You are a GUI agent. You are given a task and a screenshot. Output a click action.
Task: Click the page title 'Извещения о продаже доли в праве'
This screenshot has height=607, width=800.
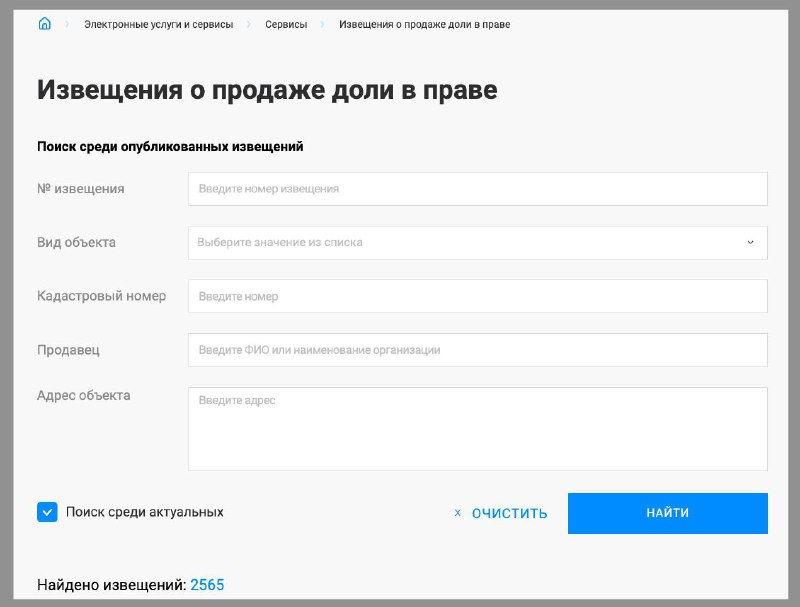tap(267, 90)
